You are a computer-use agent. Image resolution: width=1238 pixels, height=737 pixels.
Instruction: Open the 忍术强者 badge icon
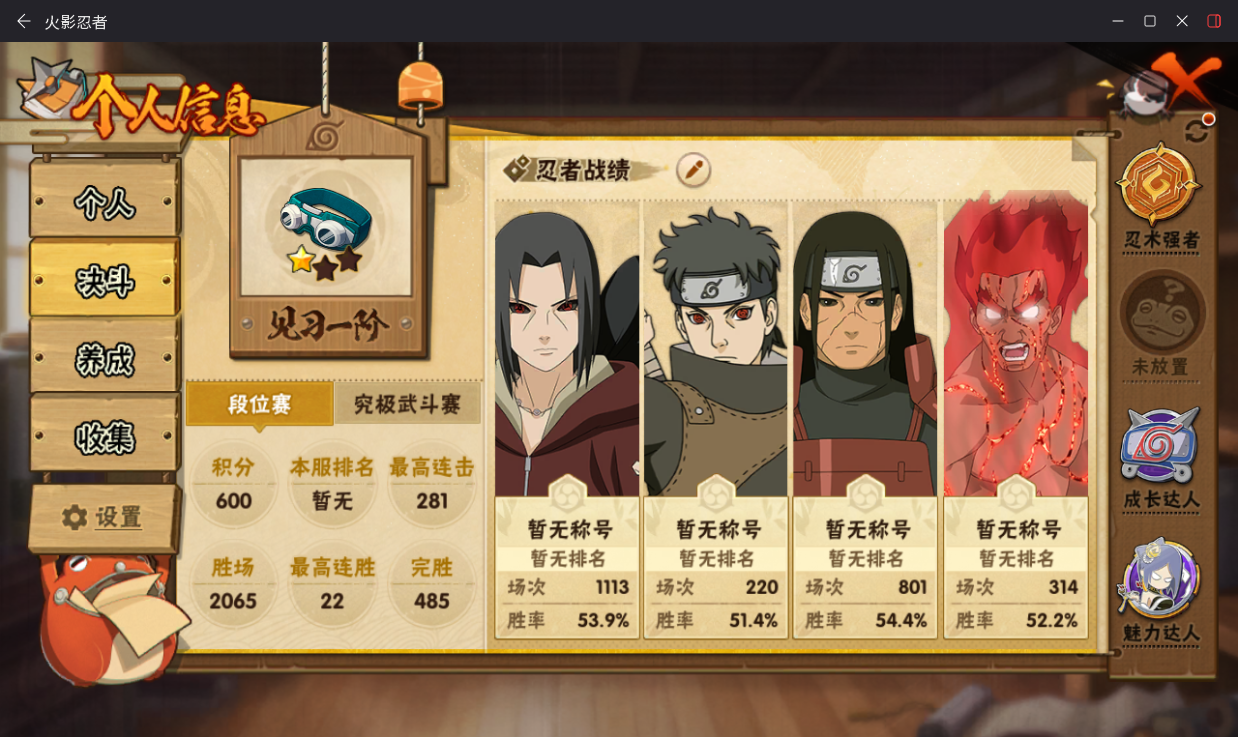(1160, 185)
